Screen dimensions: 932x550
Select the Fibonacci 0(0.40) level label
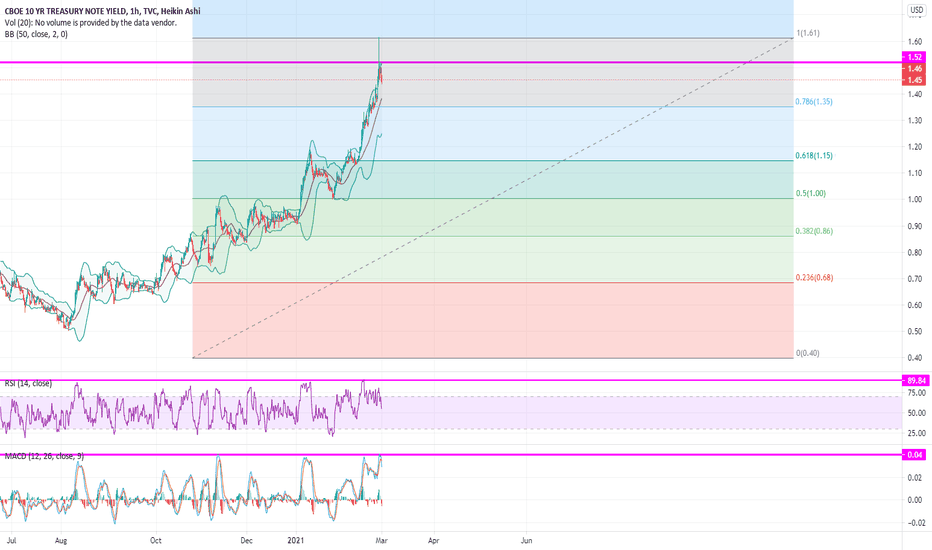(808, 353)
